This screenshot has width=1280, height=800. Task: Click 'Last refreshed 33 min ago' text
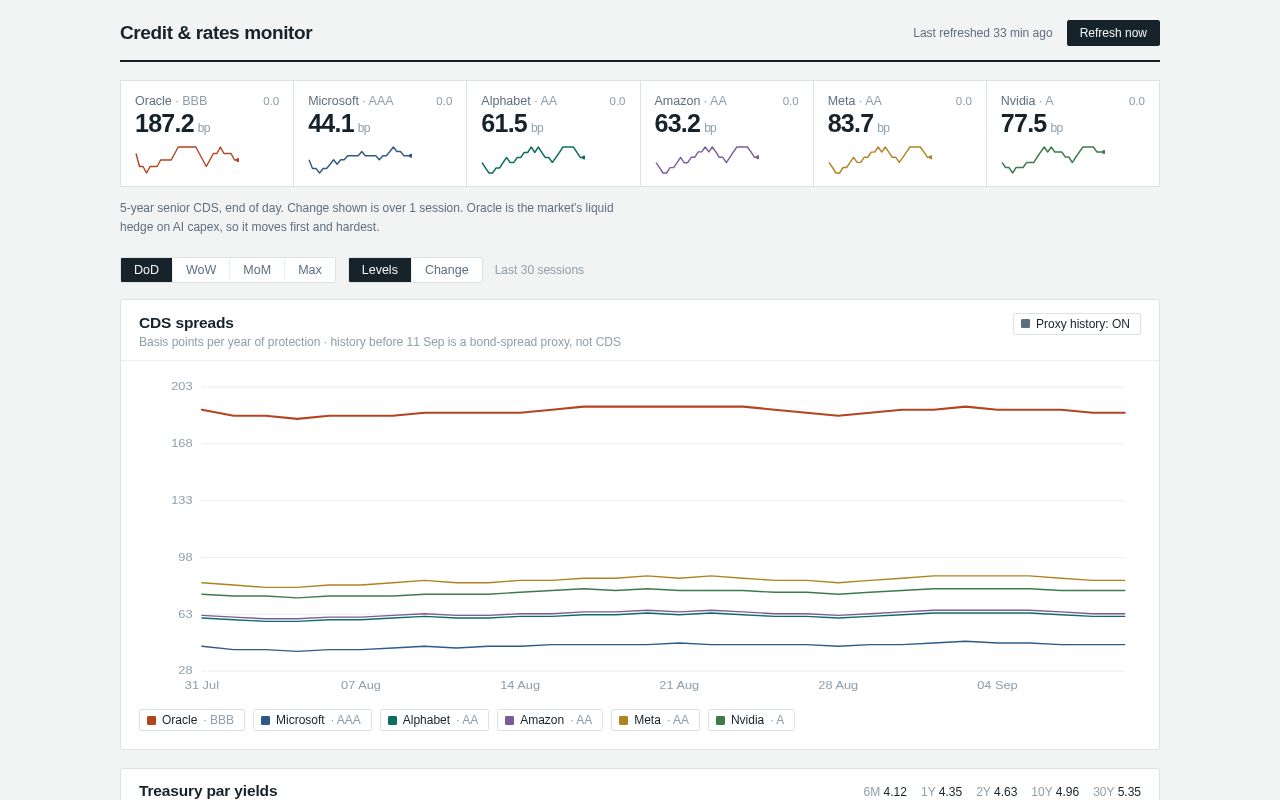pos(982,33)
